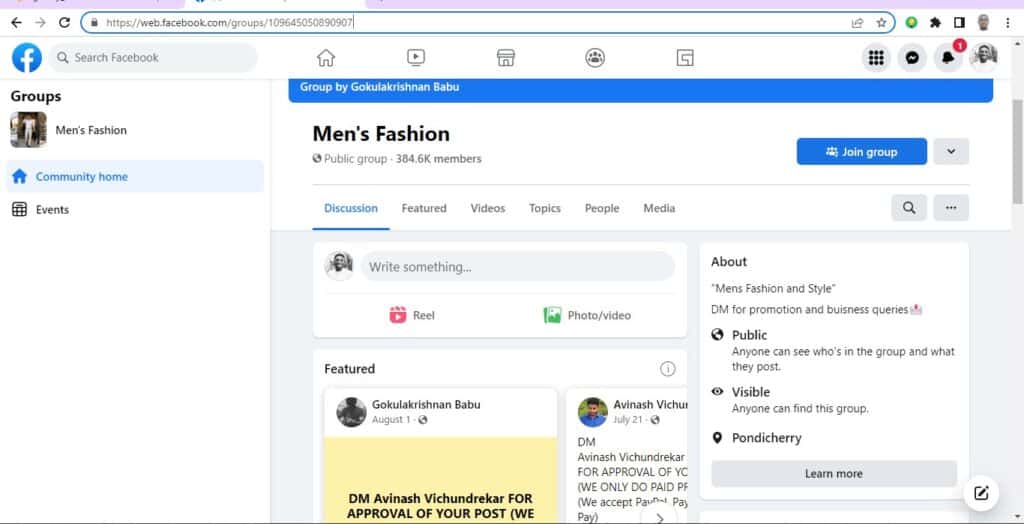Open the Watch video icon
Screen dimensions: 1024x524
[415, 57]
